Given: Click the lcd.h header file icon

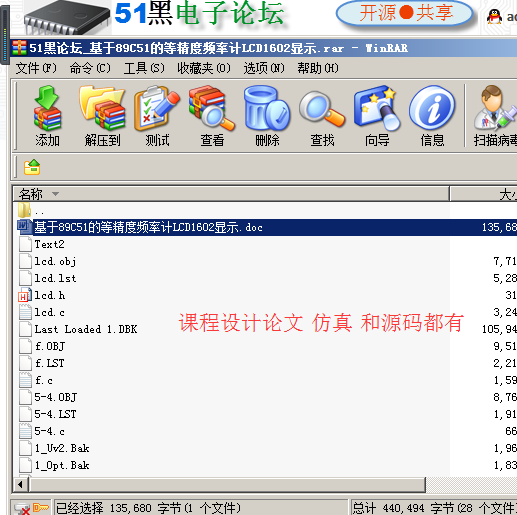Looking at the screenshot, I should 25,295.
